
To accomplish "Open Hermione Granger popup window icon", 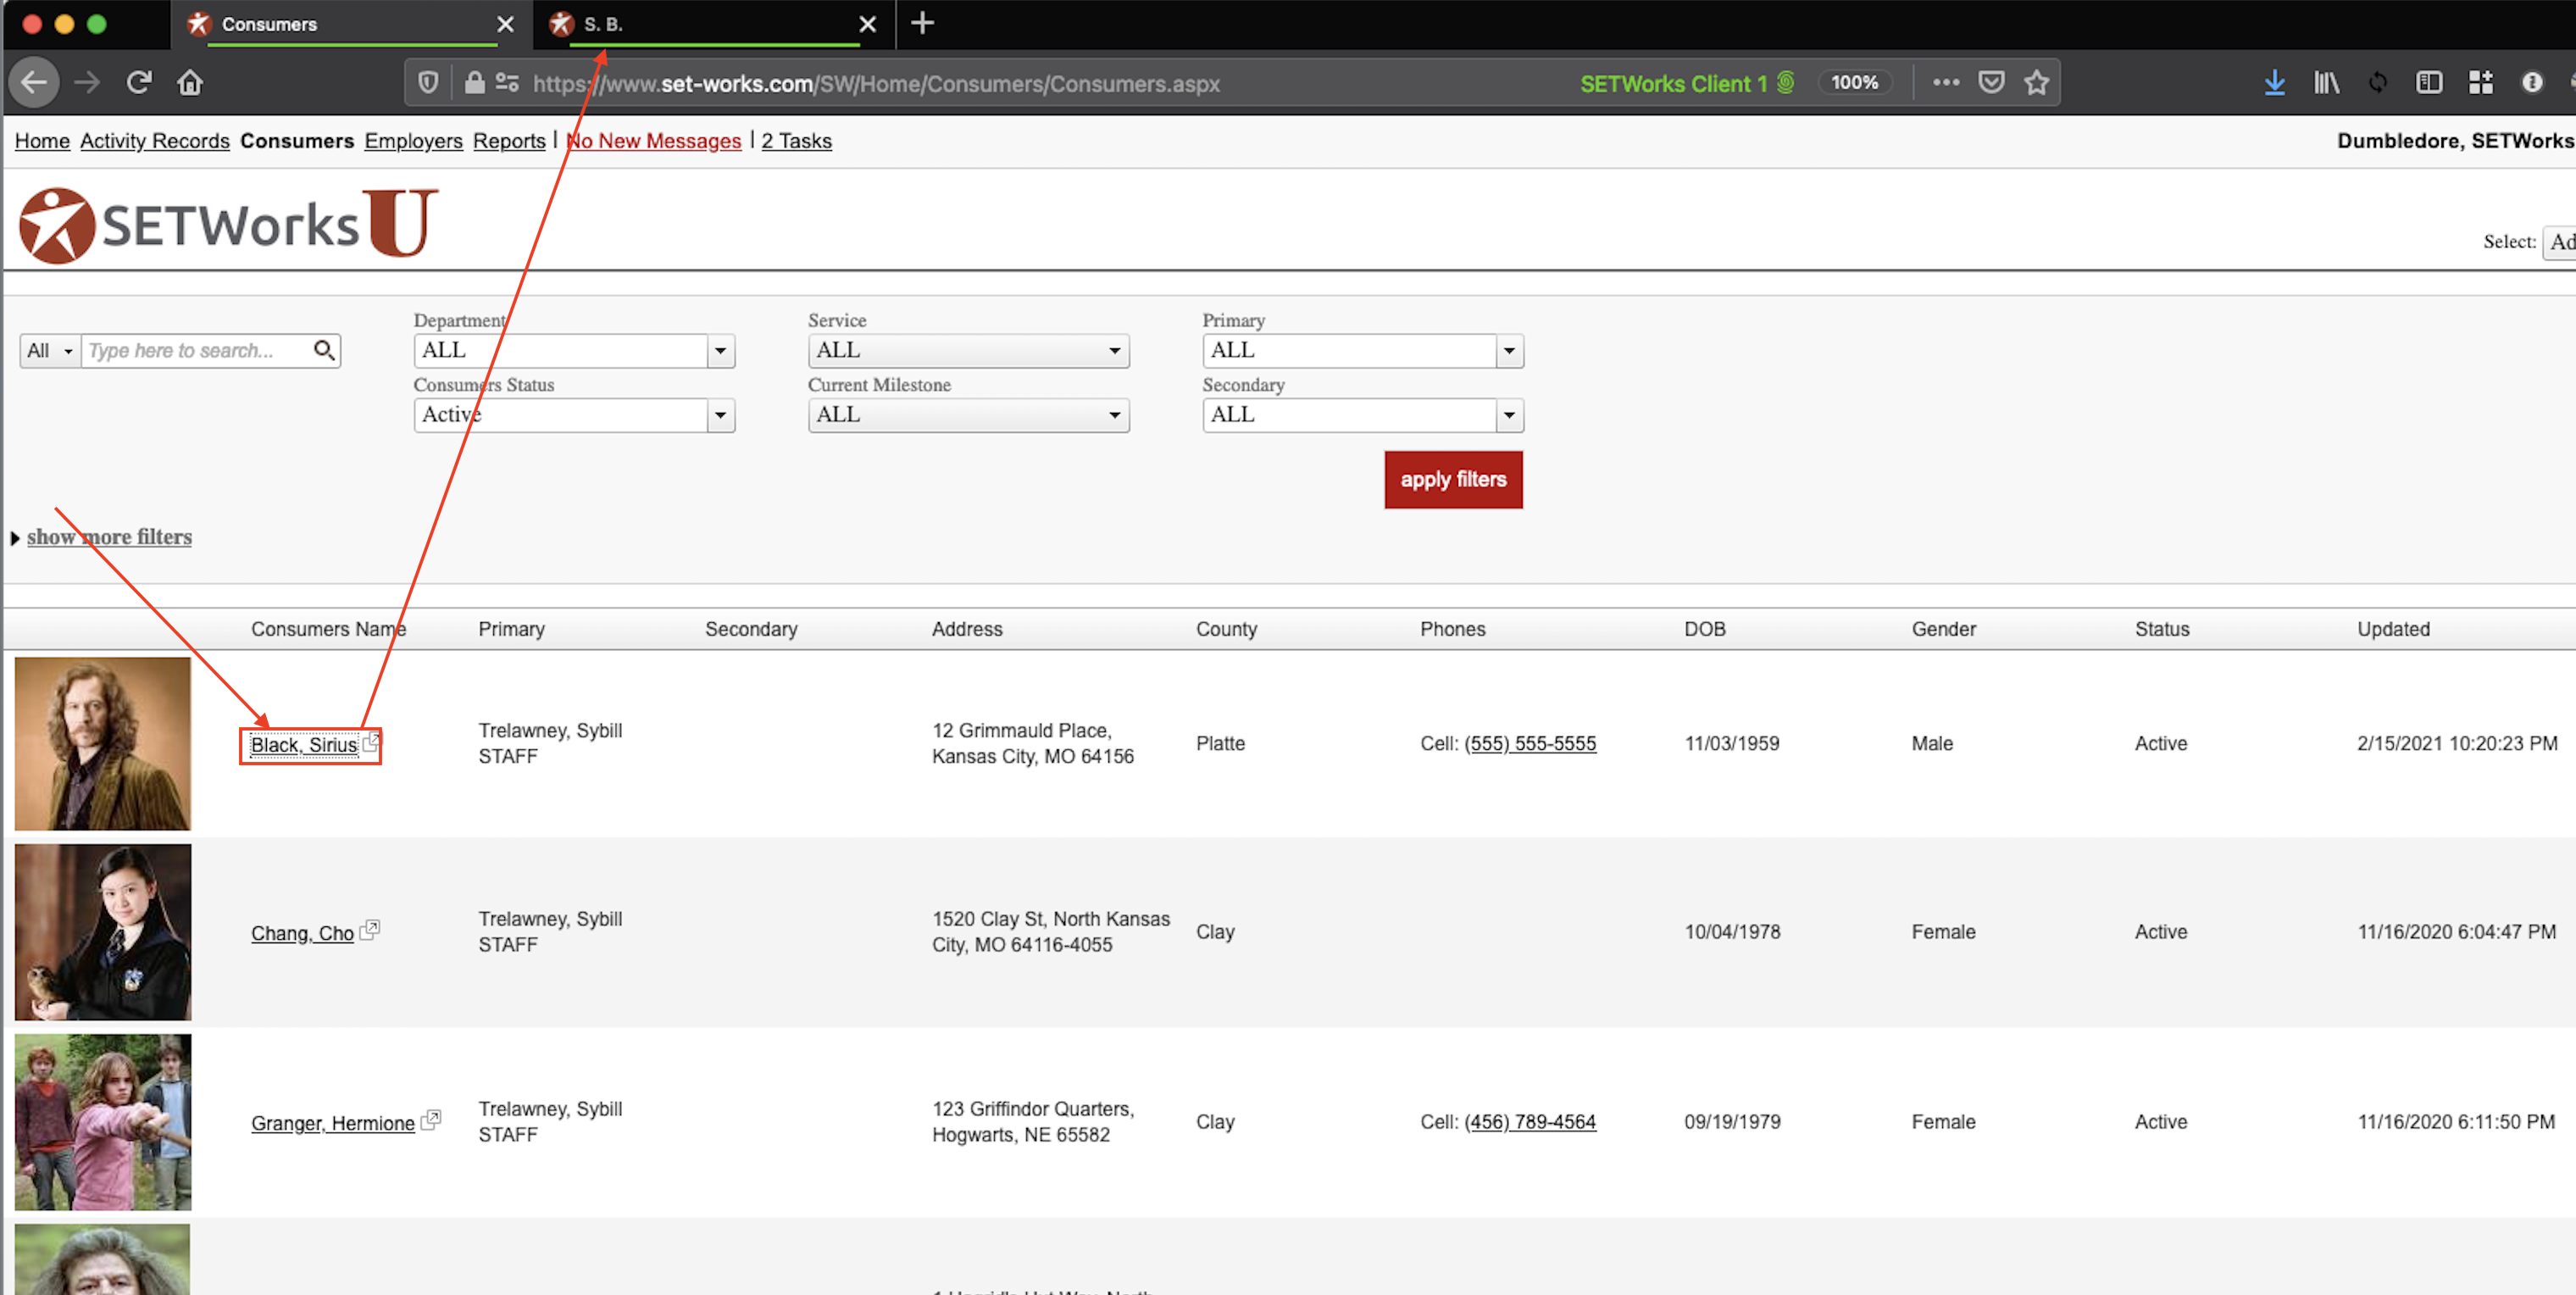I will click(x=430, y=1119).
